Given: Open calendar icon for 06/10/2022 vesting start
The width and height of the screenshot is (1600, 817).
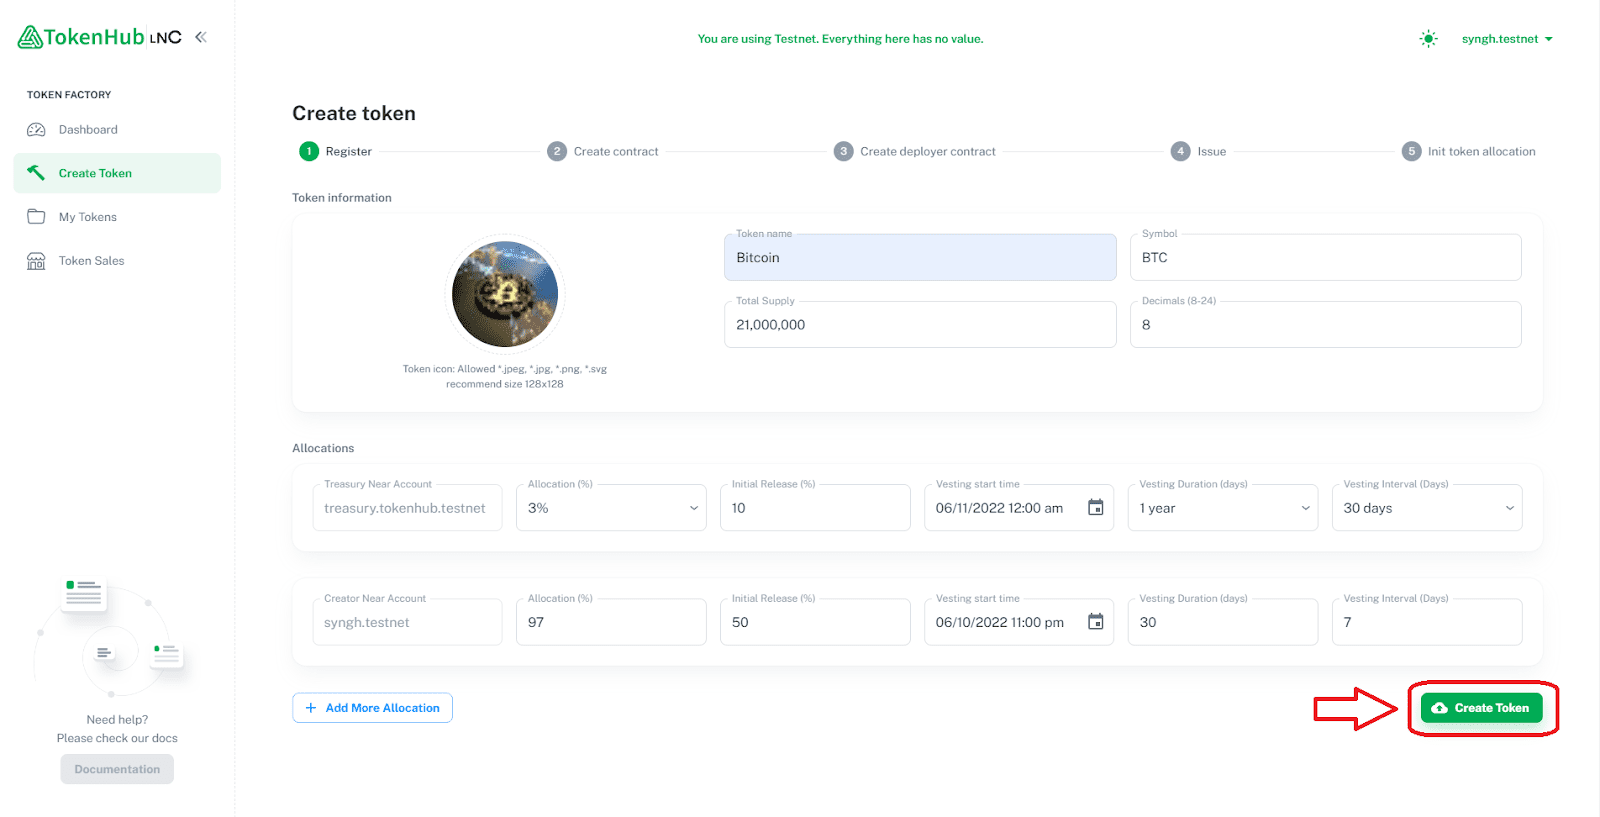Looking at the screenshot, I should click(x=1096, y=622).
